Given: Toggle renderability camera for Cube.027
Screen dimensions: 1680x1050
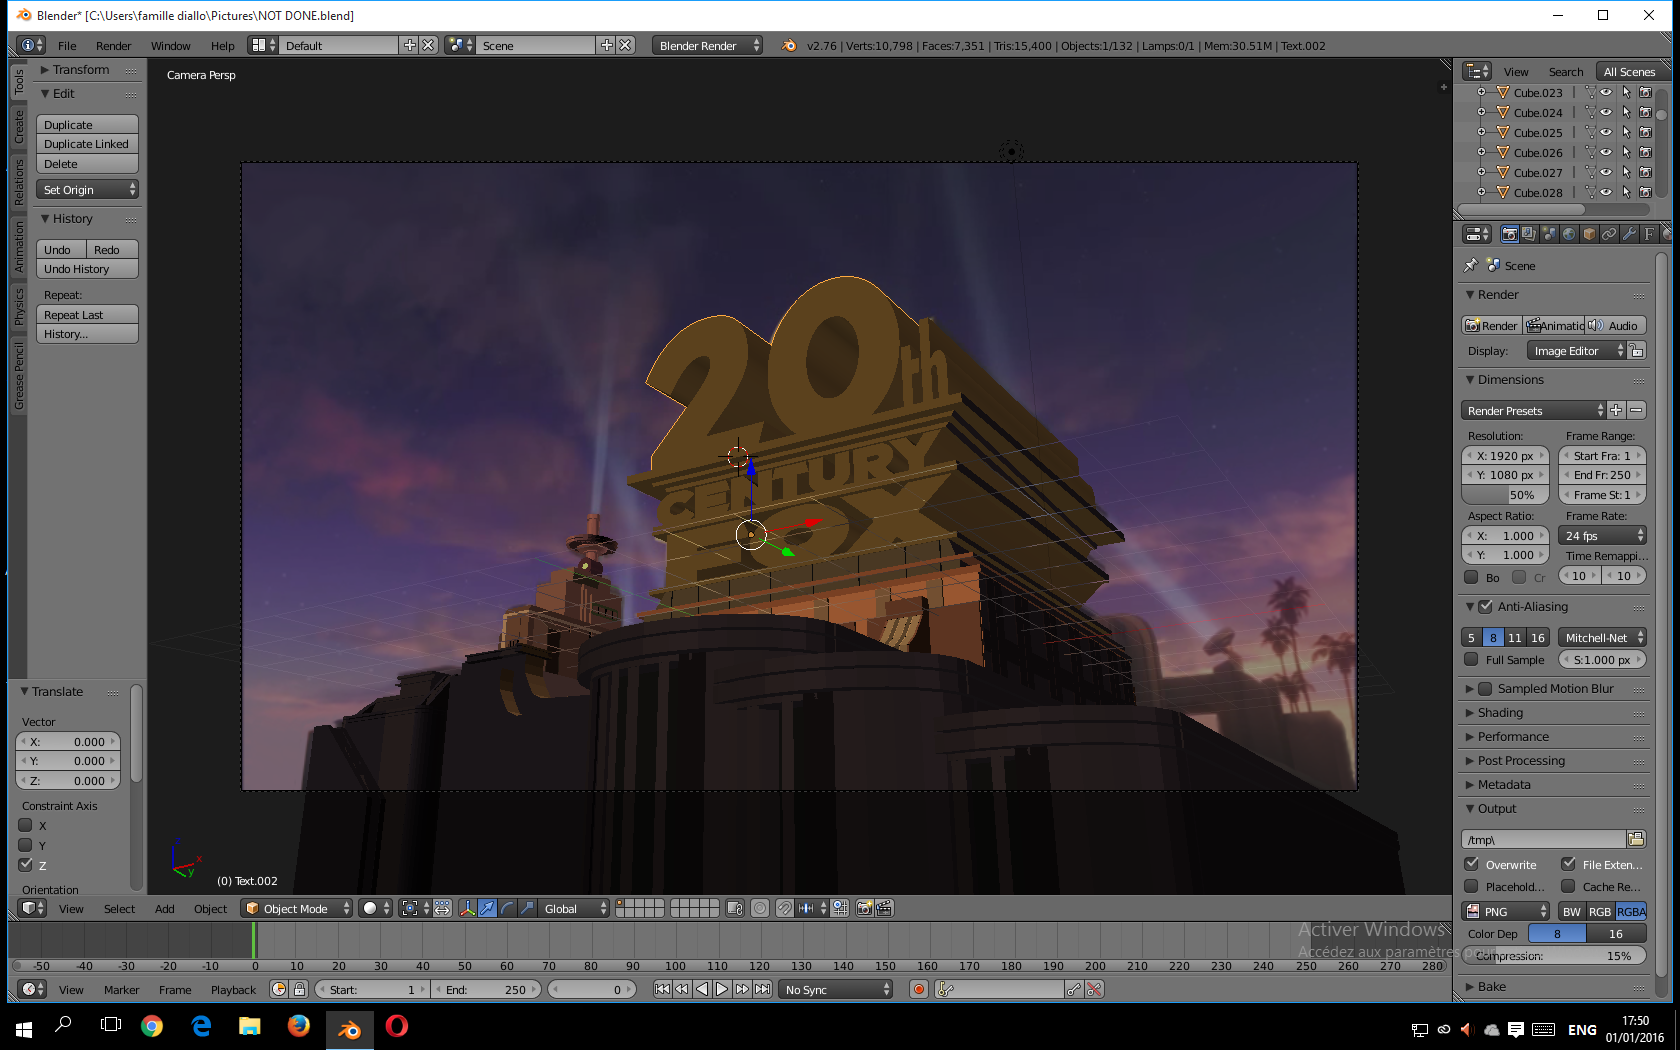Looking at the screenshot, I should [1645, 172].
